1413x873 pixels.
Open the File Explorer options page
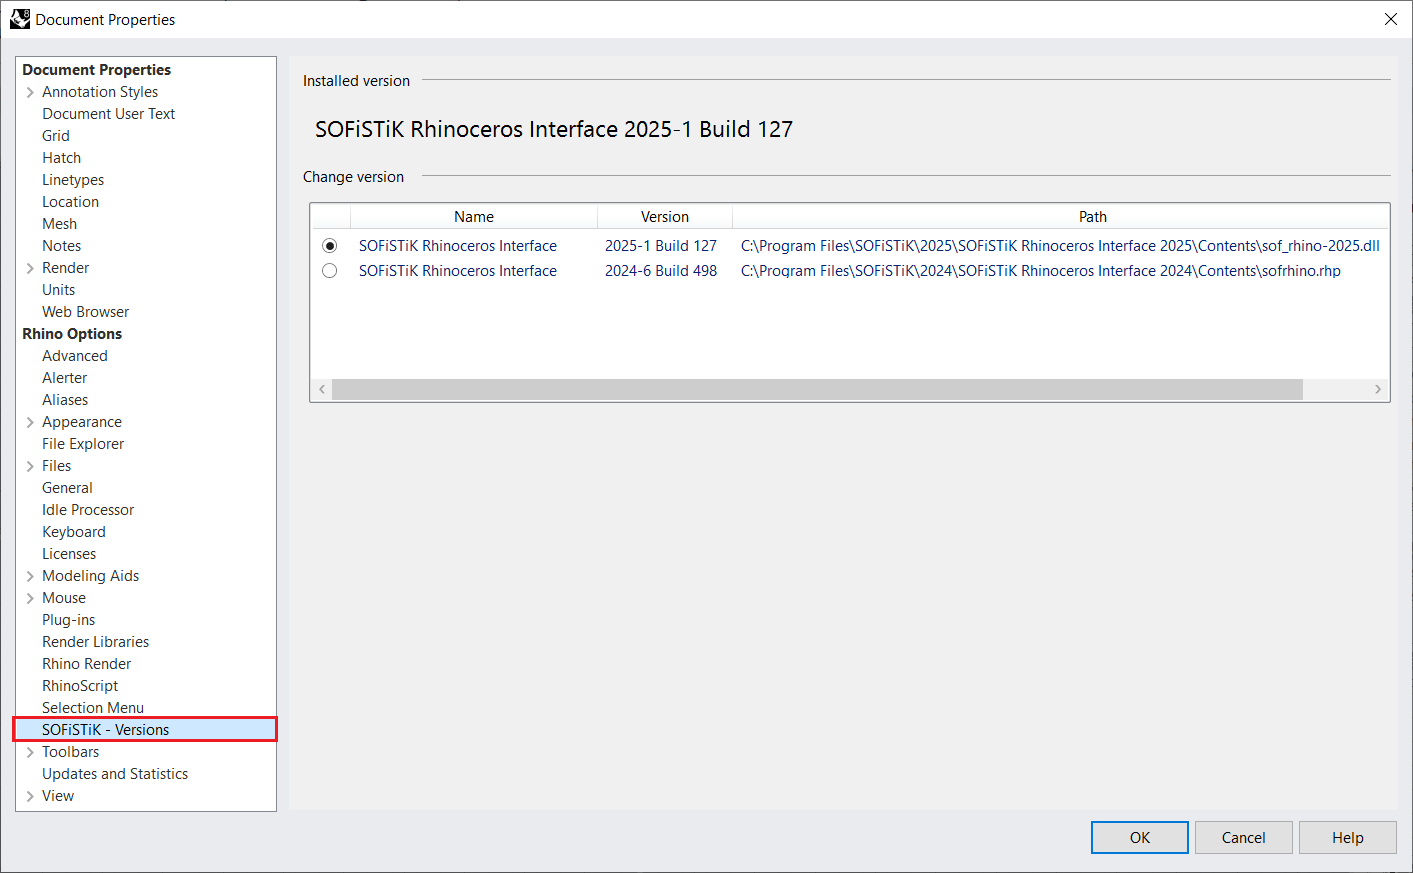tap(83, 444)
